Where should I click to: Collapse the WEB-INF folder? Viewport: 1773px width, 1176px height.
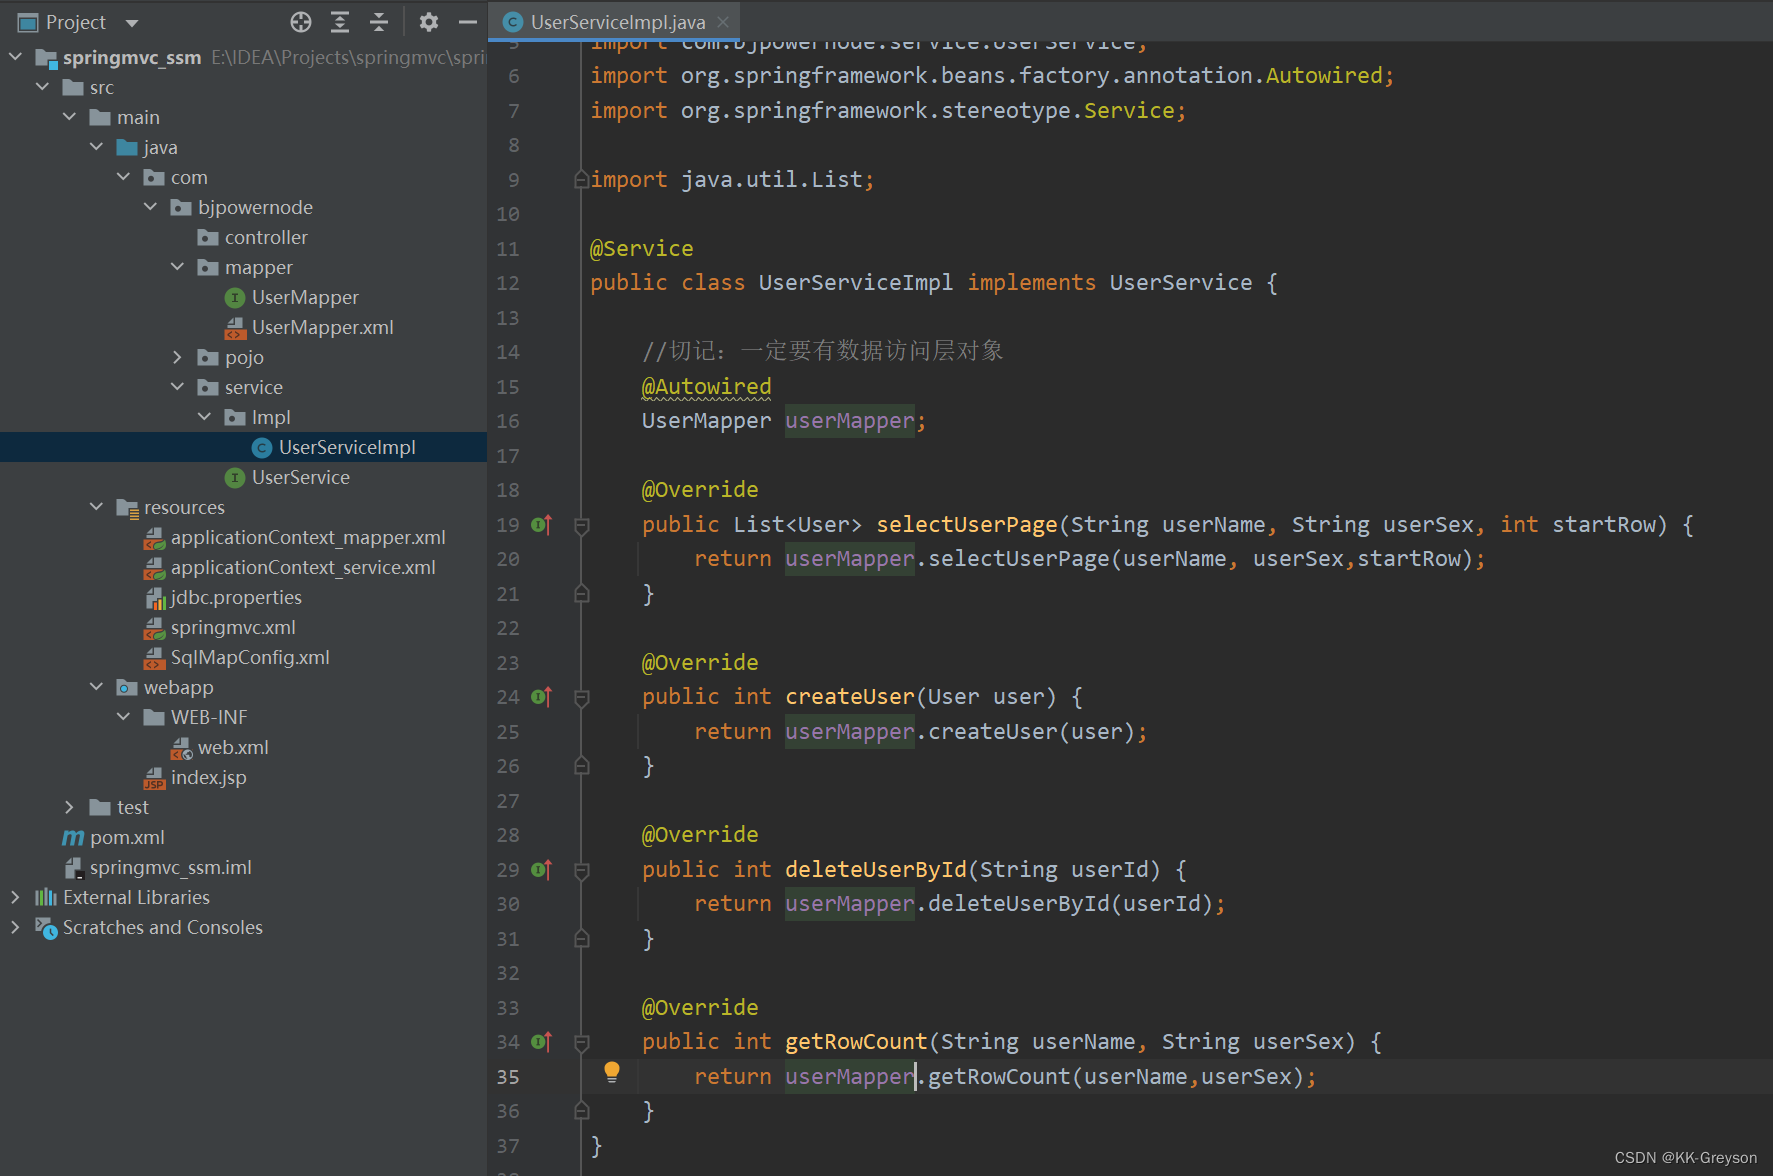123,717
